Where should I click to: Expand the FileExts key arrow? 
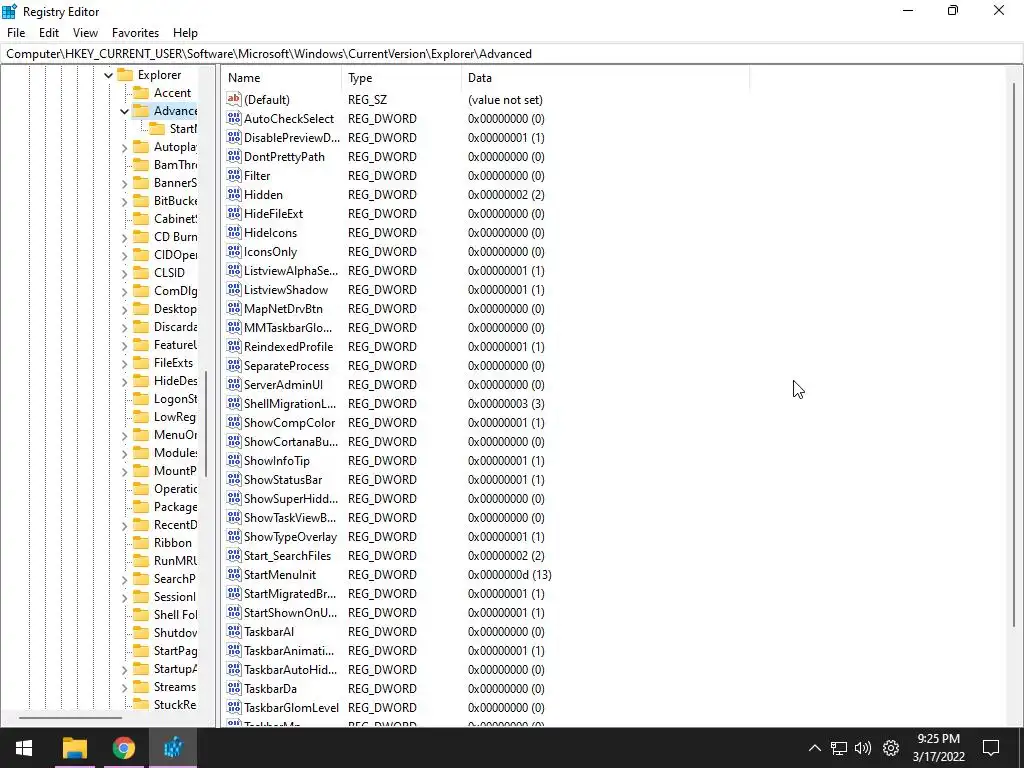(124, 363)
